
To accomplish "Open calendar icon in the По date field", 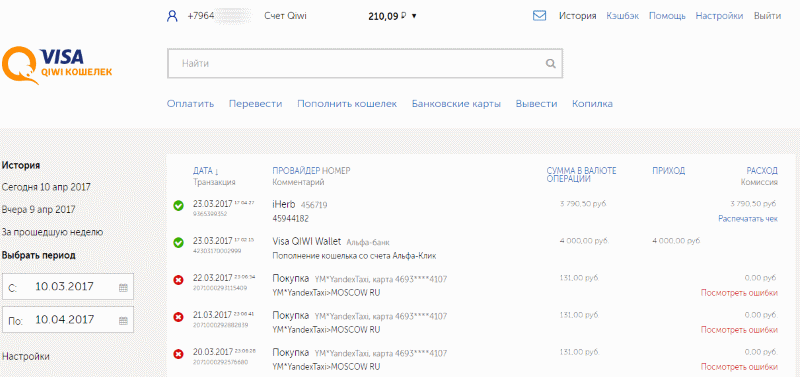I will [x=123, y=321].
